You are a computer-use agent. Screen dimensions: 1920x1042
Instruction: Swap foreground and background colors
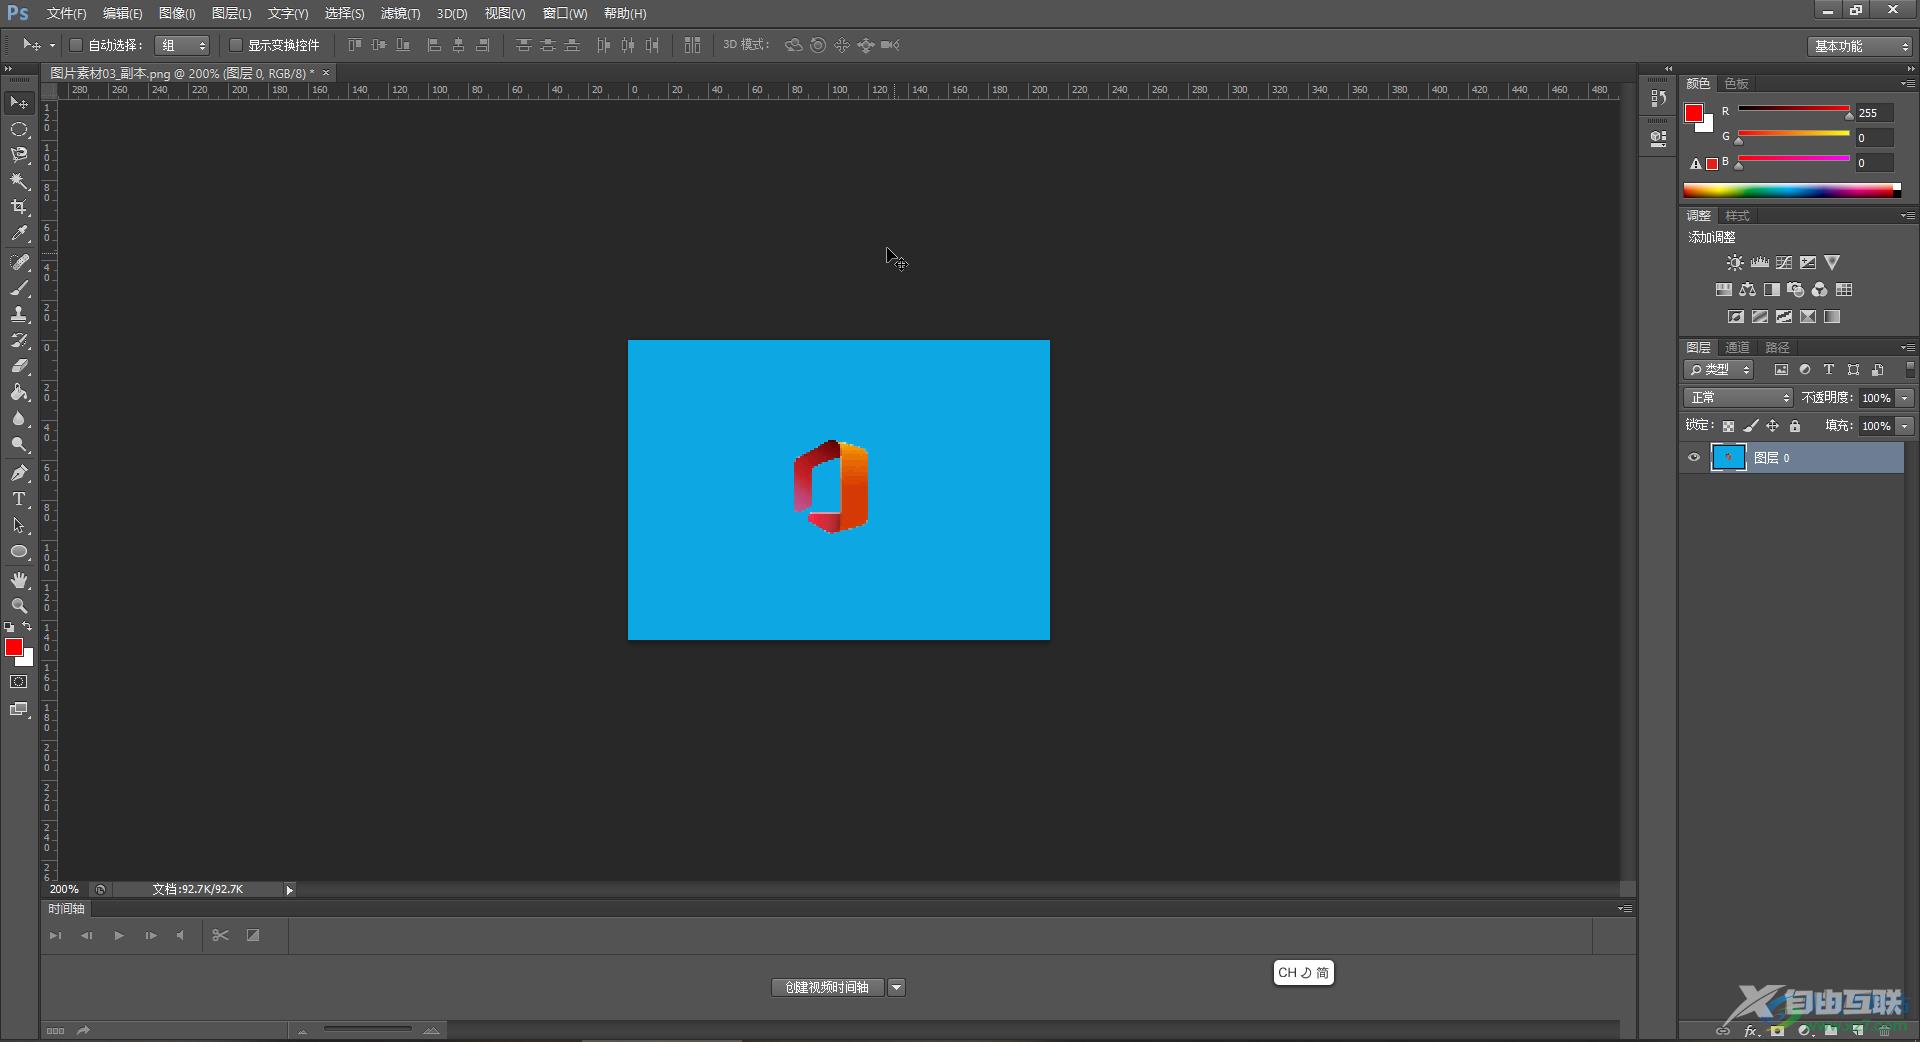27,627
